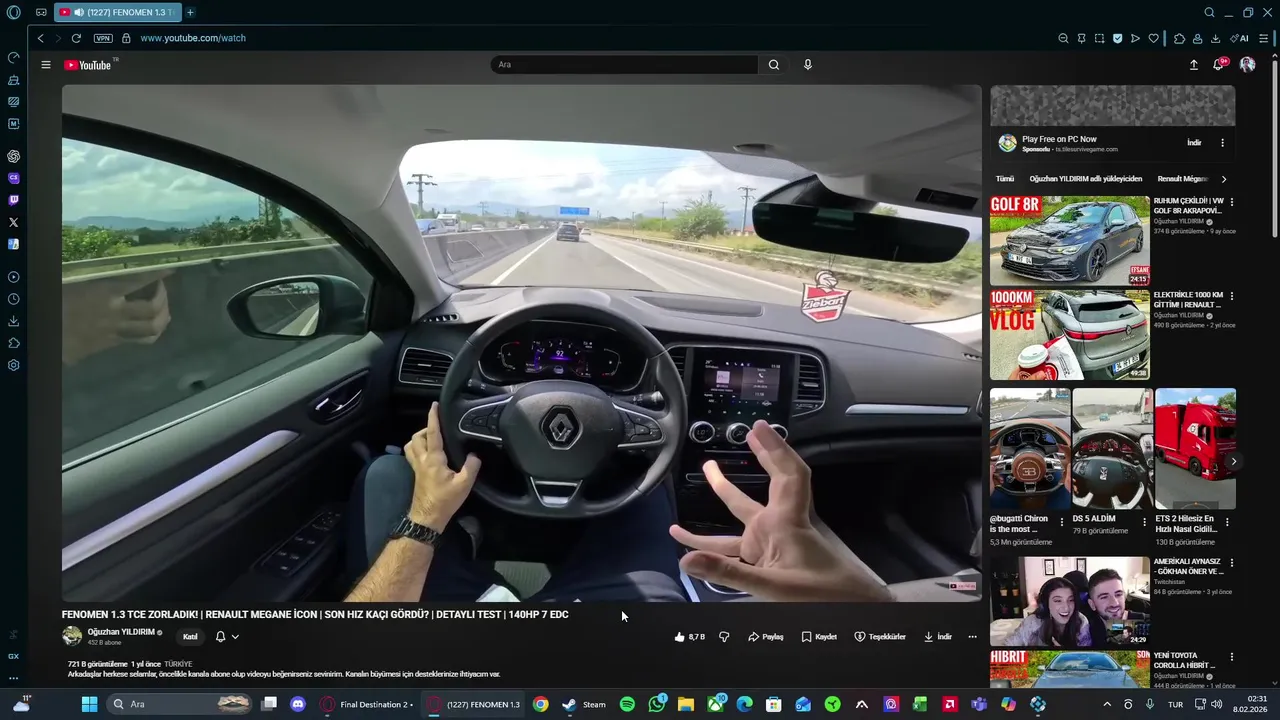The height and width of the screenshot is (720, 1280).
Task: Click the Katıl join button
Action: [x=190, y=637]
